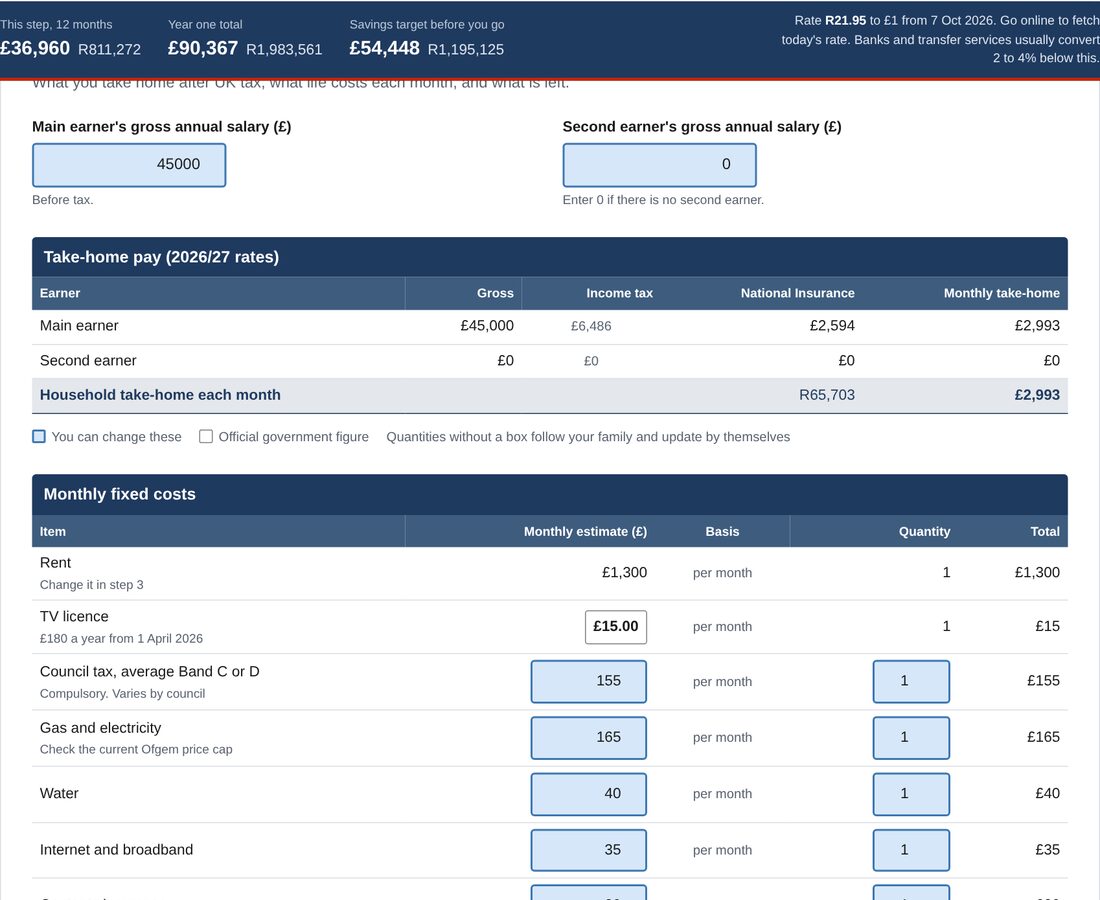This screenshot has height=900, width=1100.
Task: Click the savings target £54,448 figure
Action: point(384,48)
